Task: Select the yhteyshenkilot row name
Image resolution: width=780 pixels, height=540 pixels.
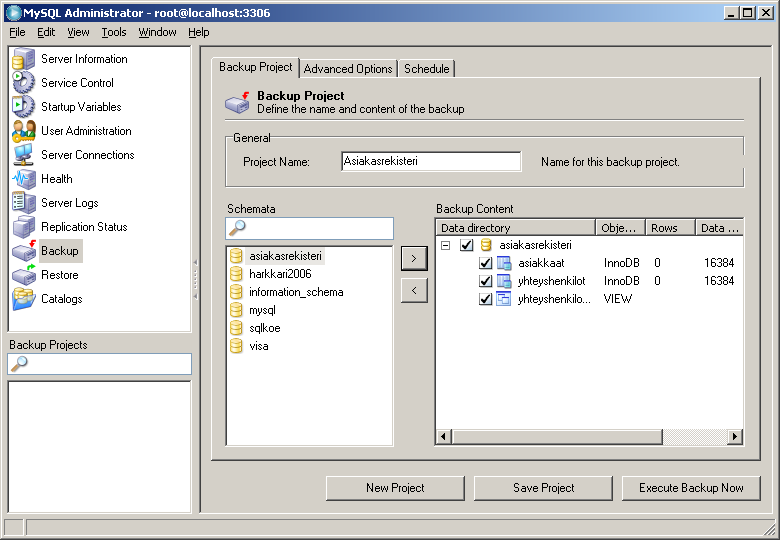Action: [552, 281]
